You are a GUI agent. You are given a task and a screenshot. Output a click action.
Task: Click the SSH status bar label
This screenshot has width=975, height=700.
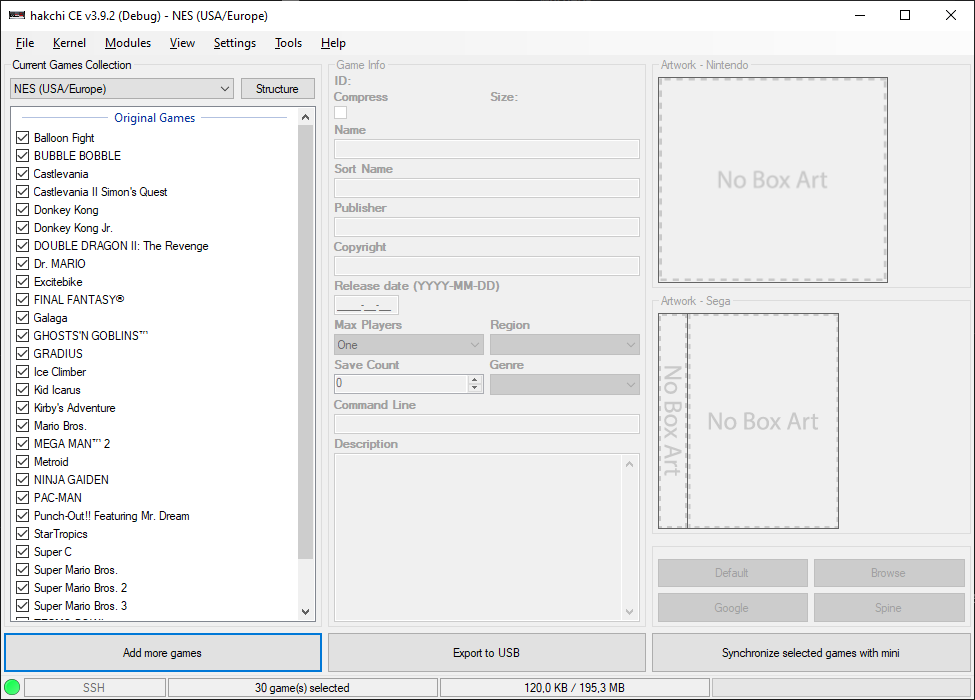click(95, 688)
